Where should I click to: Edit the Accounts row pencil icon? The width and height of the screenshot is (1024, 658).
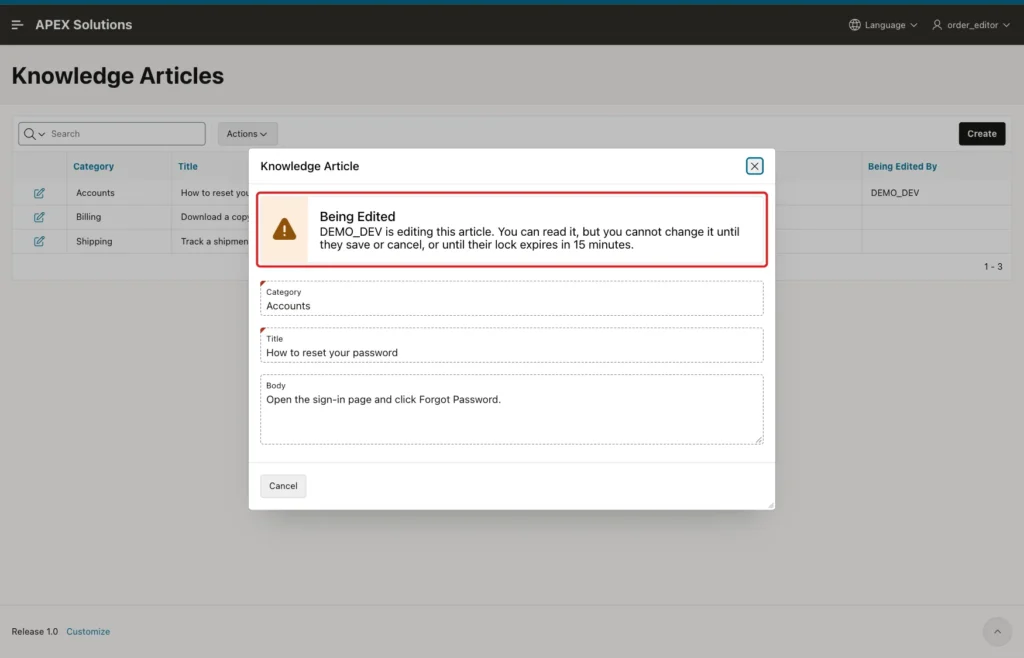pos(39,193)
